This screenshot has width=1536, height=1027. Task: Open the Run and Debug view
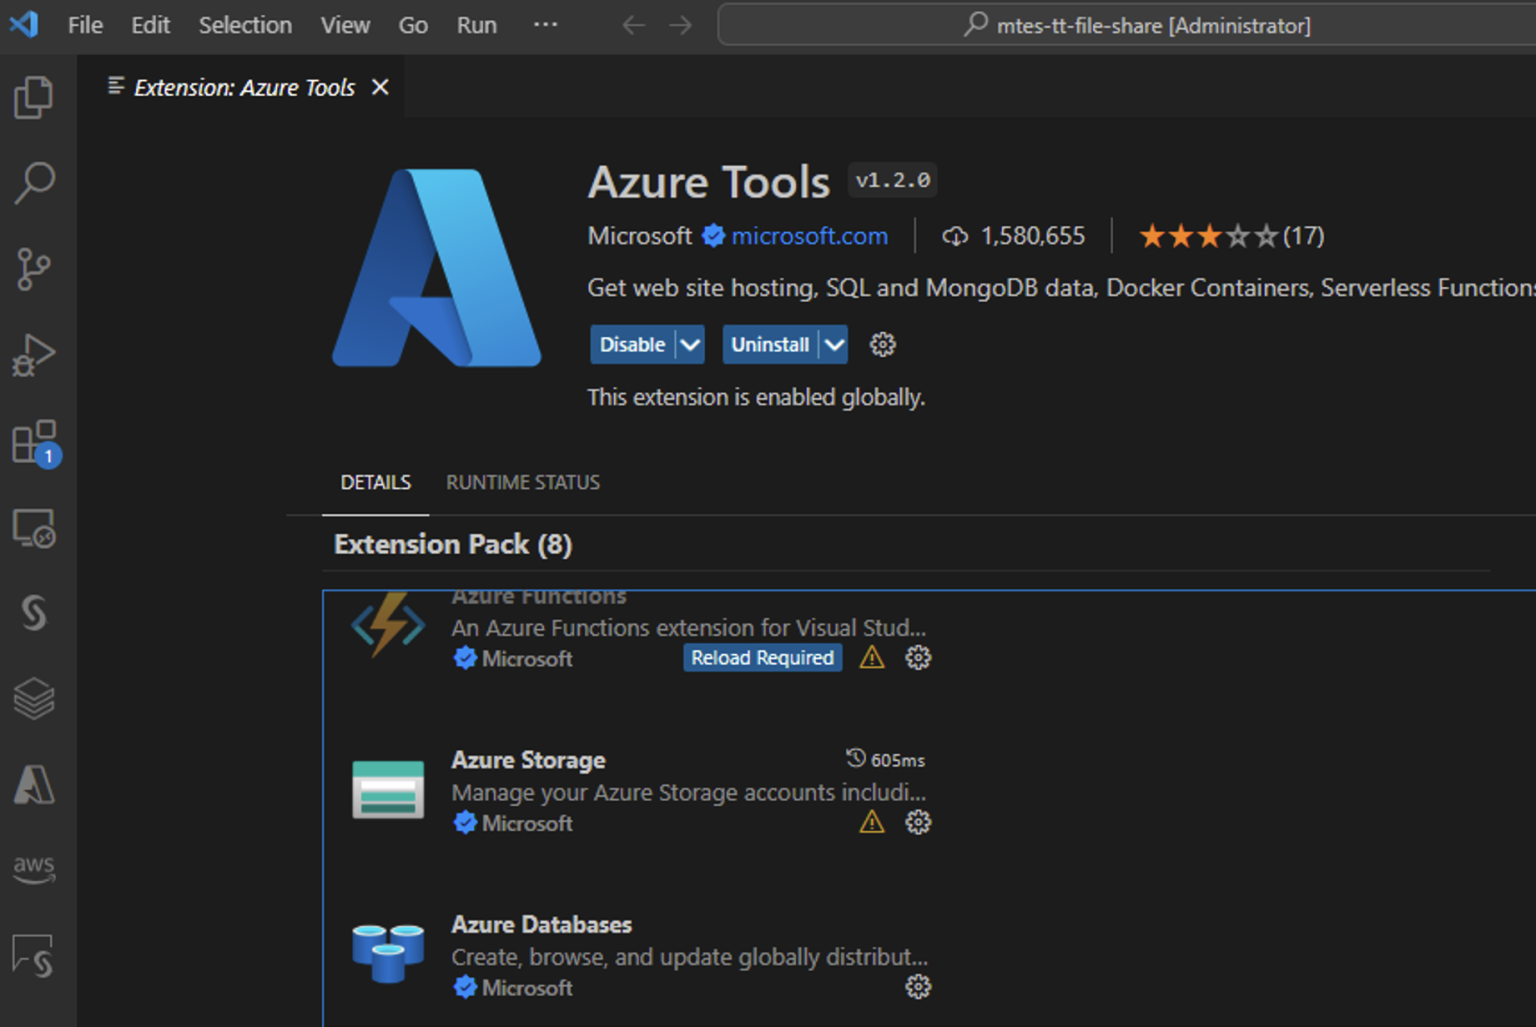tap(35, 354)
